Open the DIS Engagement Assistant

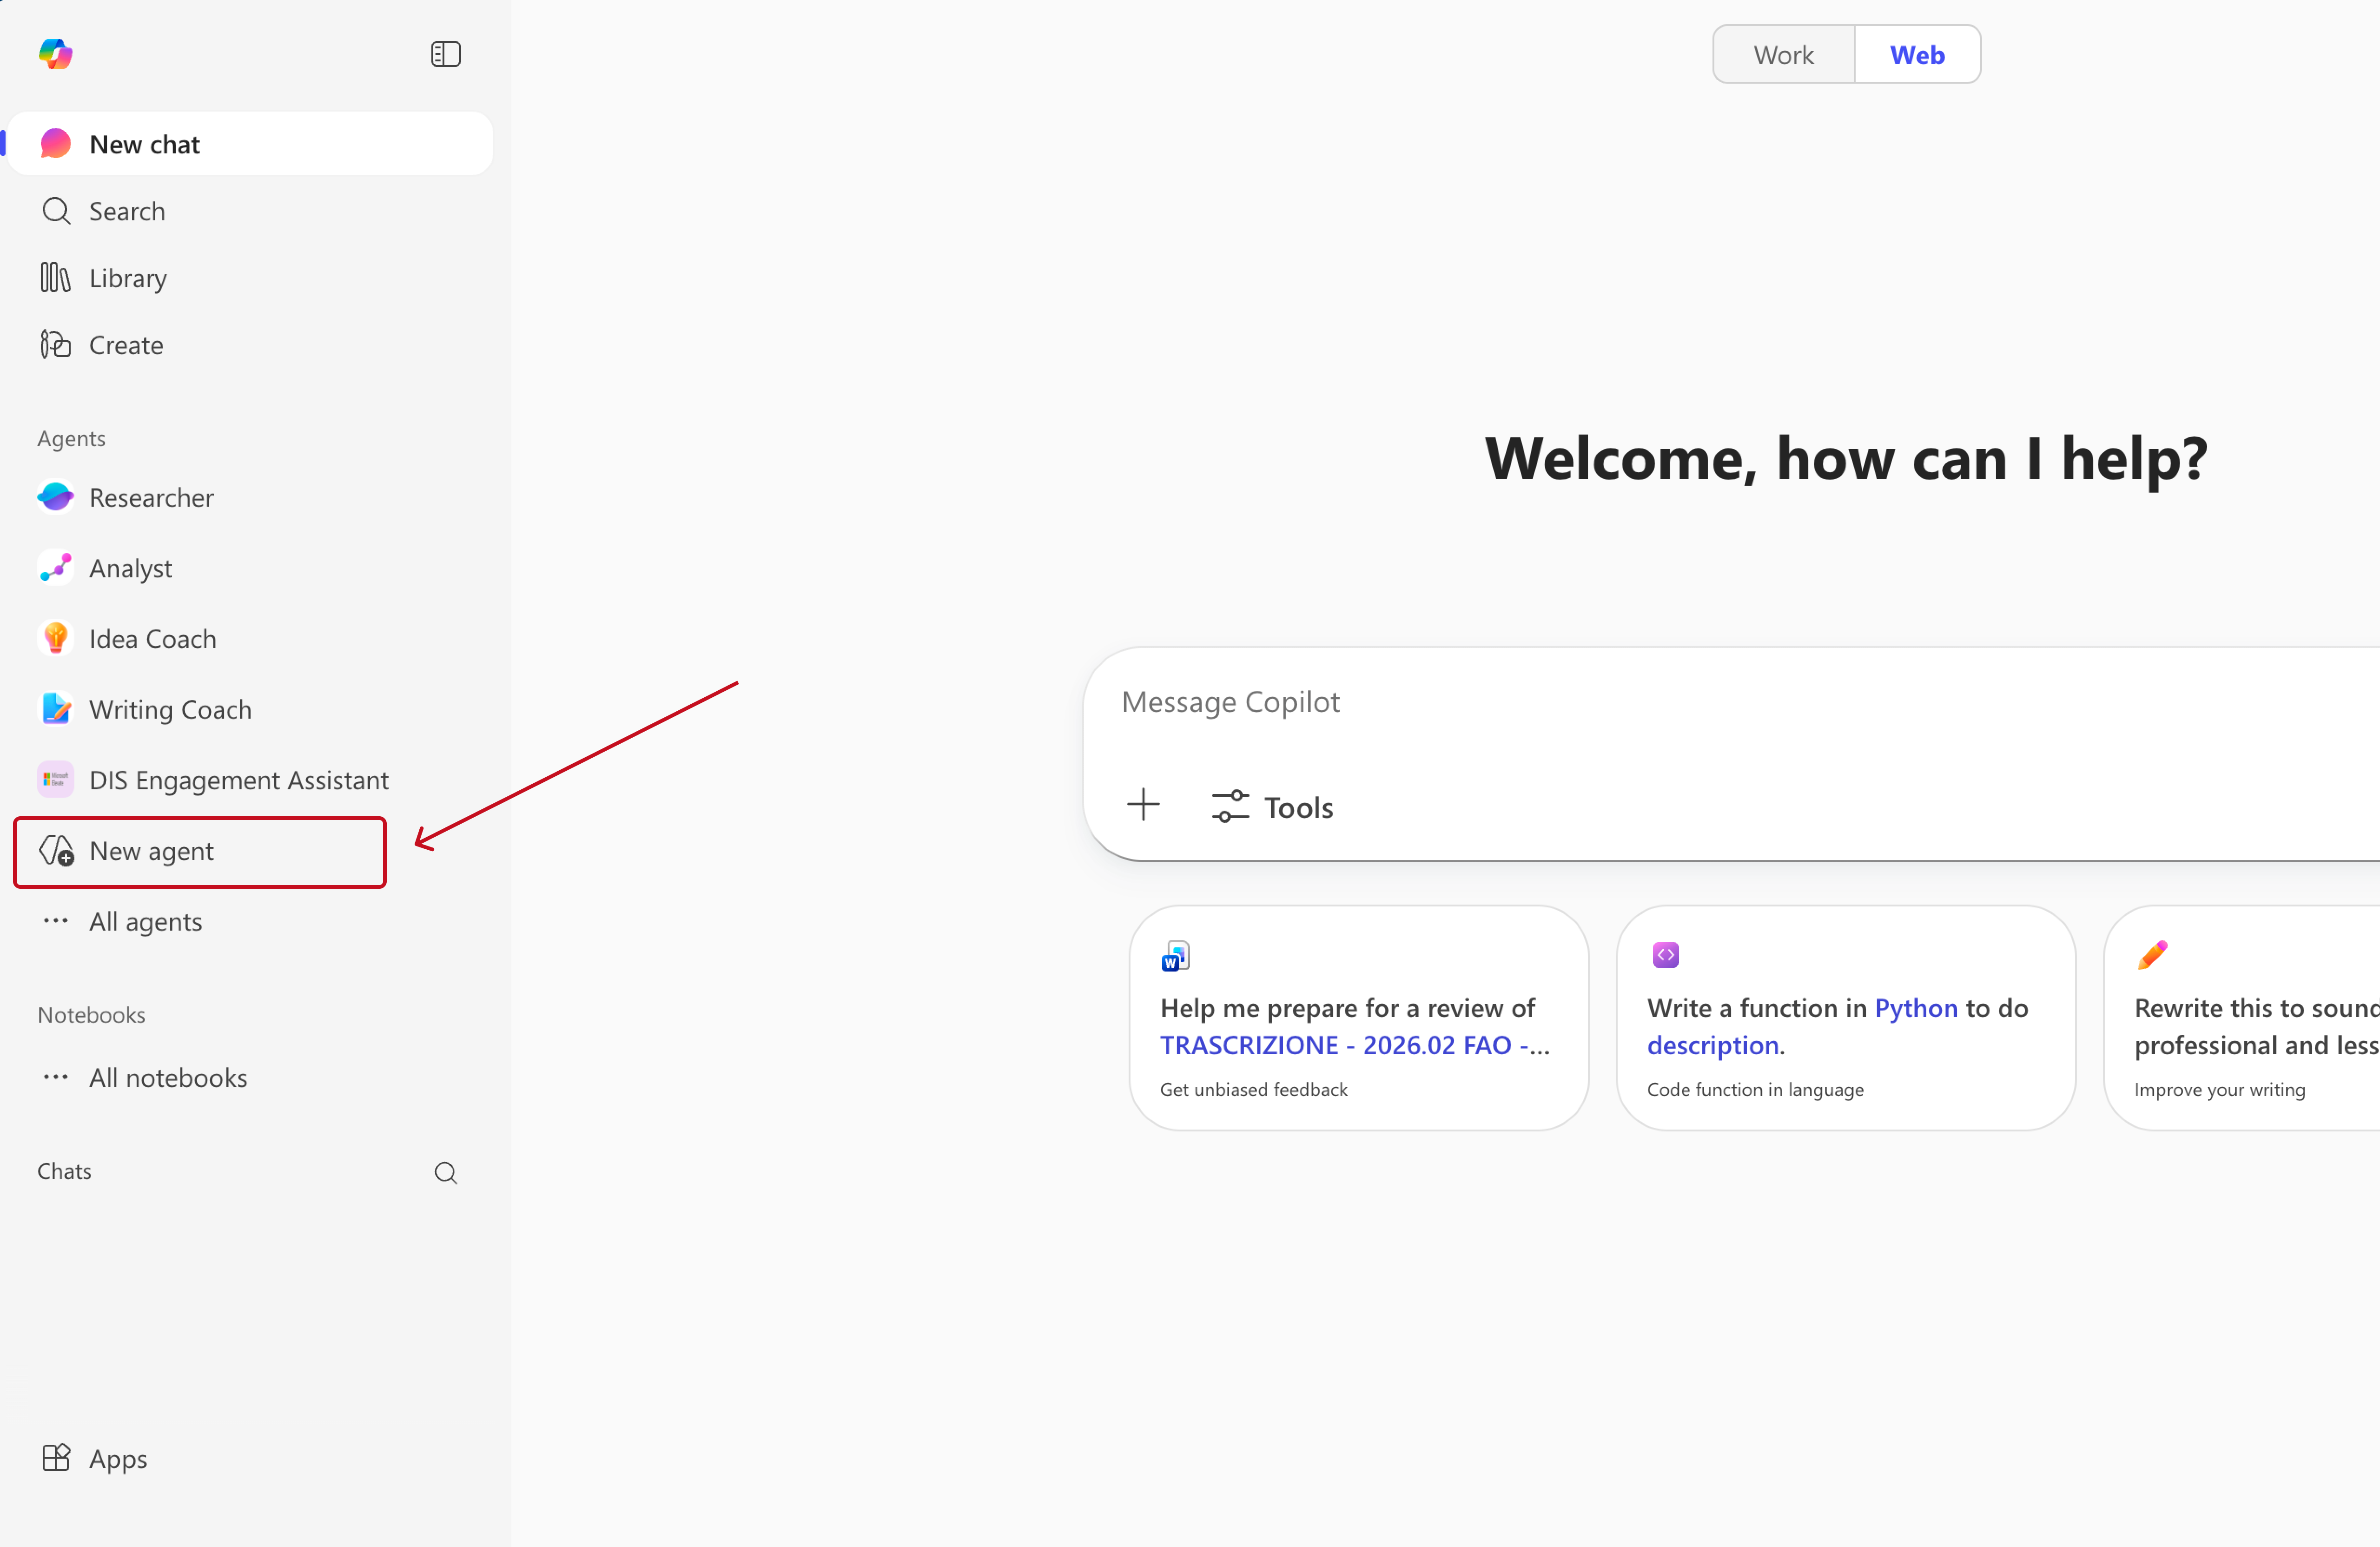click(238, 779)
